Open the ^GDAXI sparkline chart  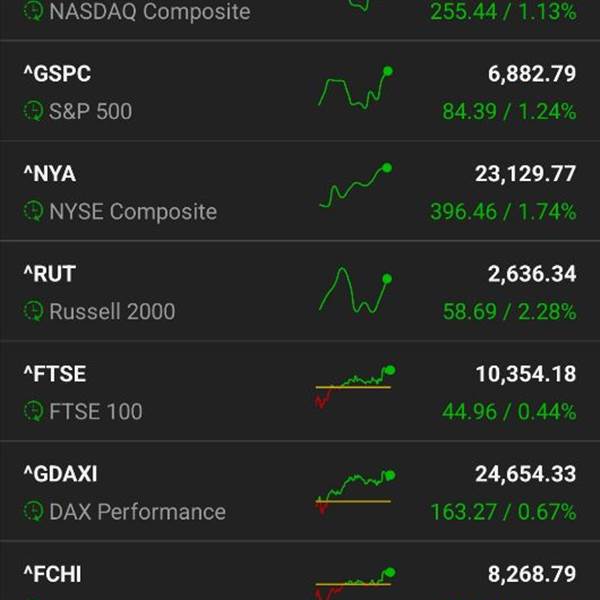tap(353, 490)
